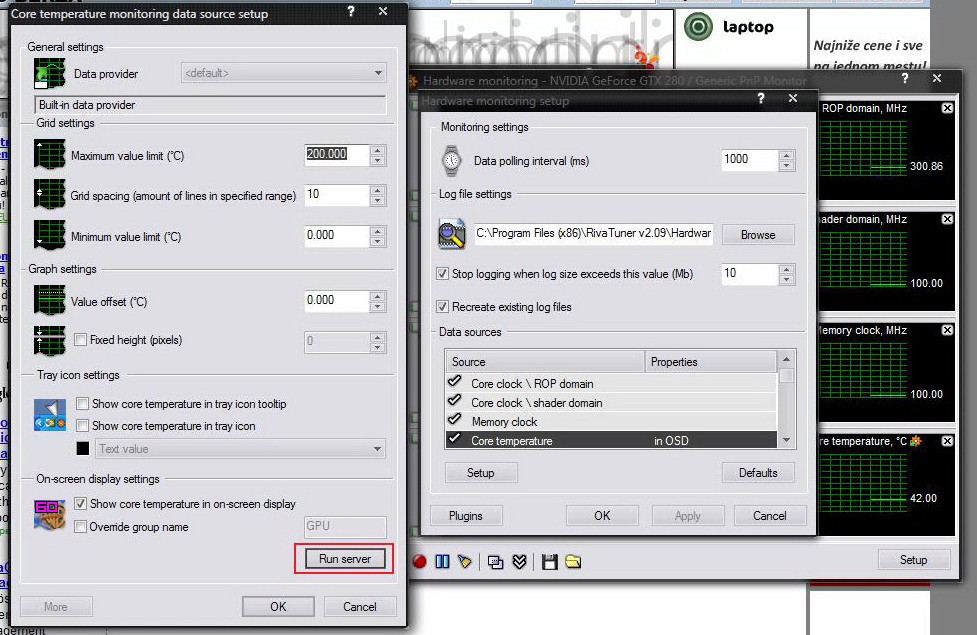Click Browse for log file

[758, 235]
